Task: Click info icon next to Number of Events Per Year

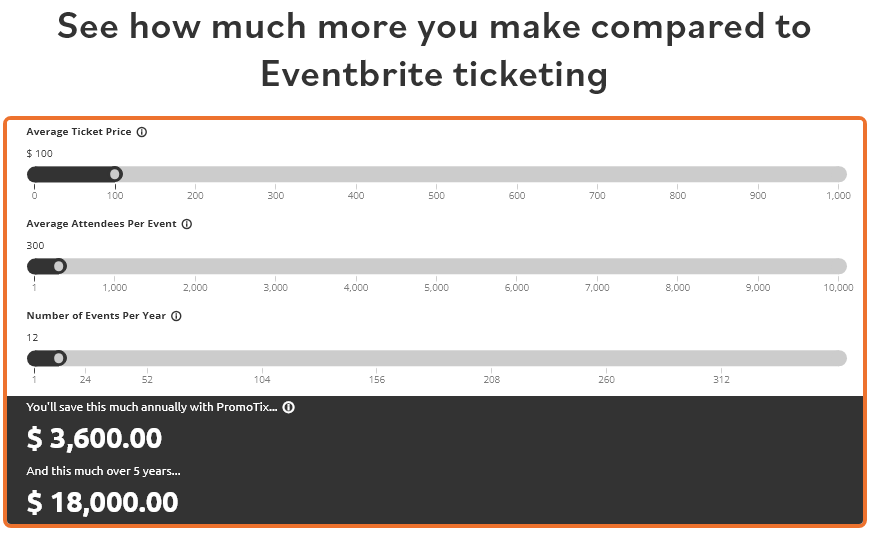Action: tap(176, 316)
